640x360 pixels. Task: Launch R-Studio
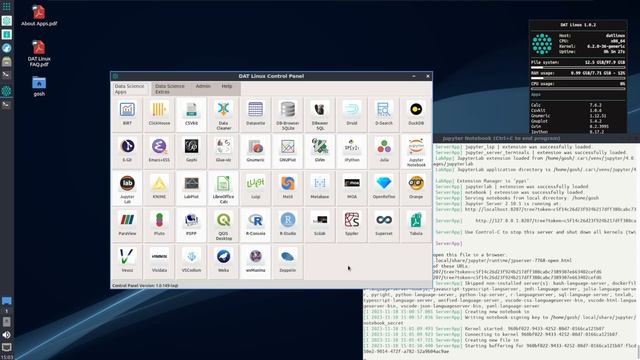pos(287,225)
